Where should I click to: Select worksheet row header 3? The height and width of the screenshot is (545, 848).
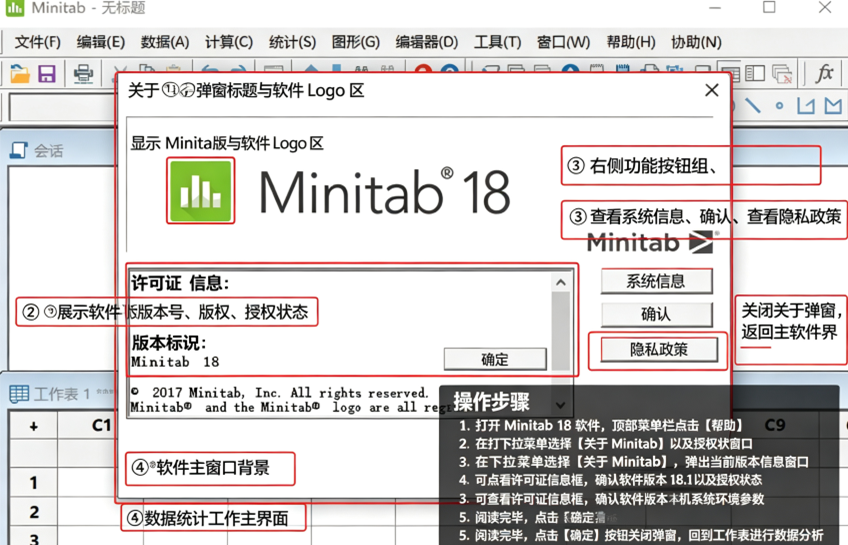point(34,537)
